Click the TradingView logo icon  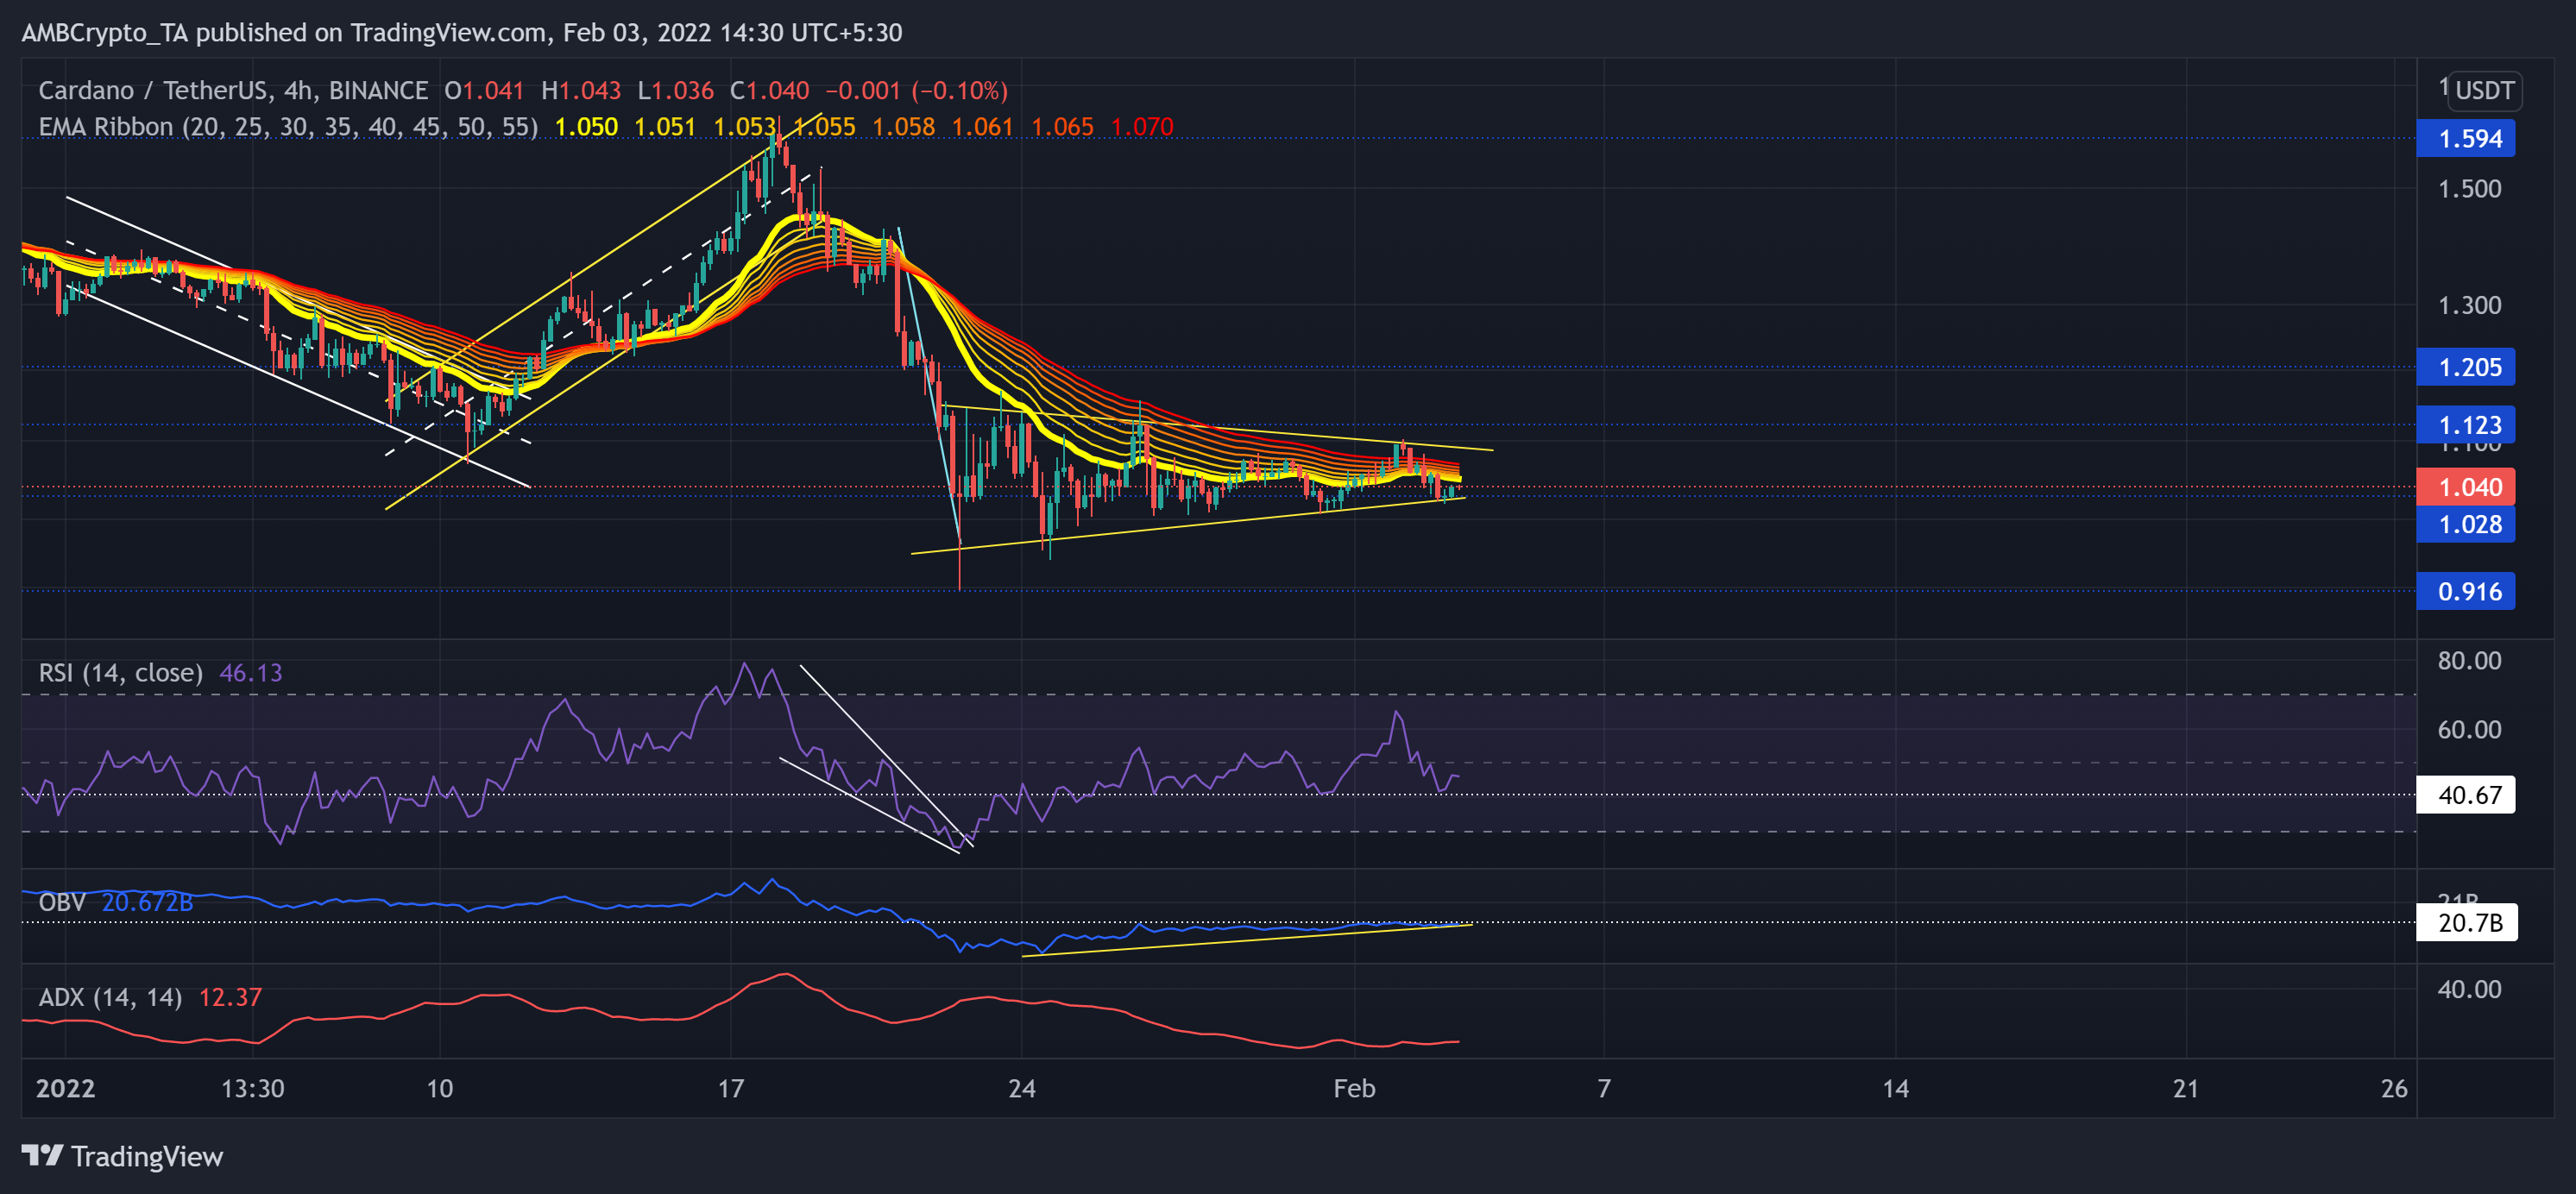[x=43, y=1156]
